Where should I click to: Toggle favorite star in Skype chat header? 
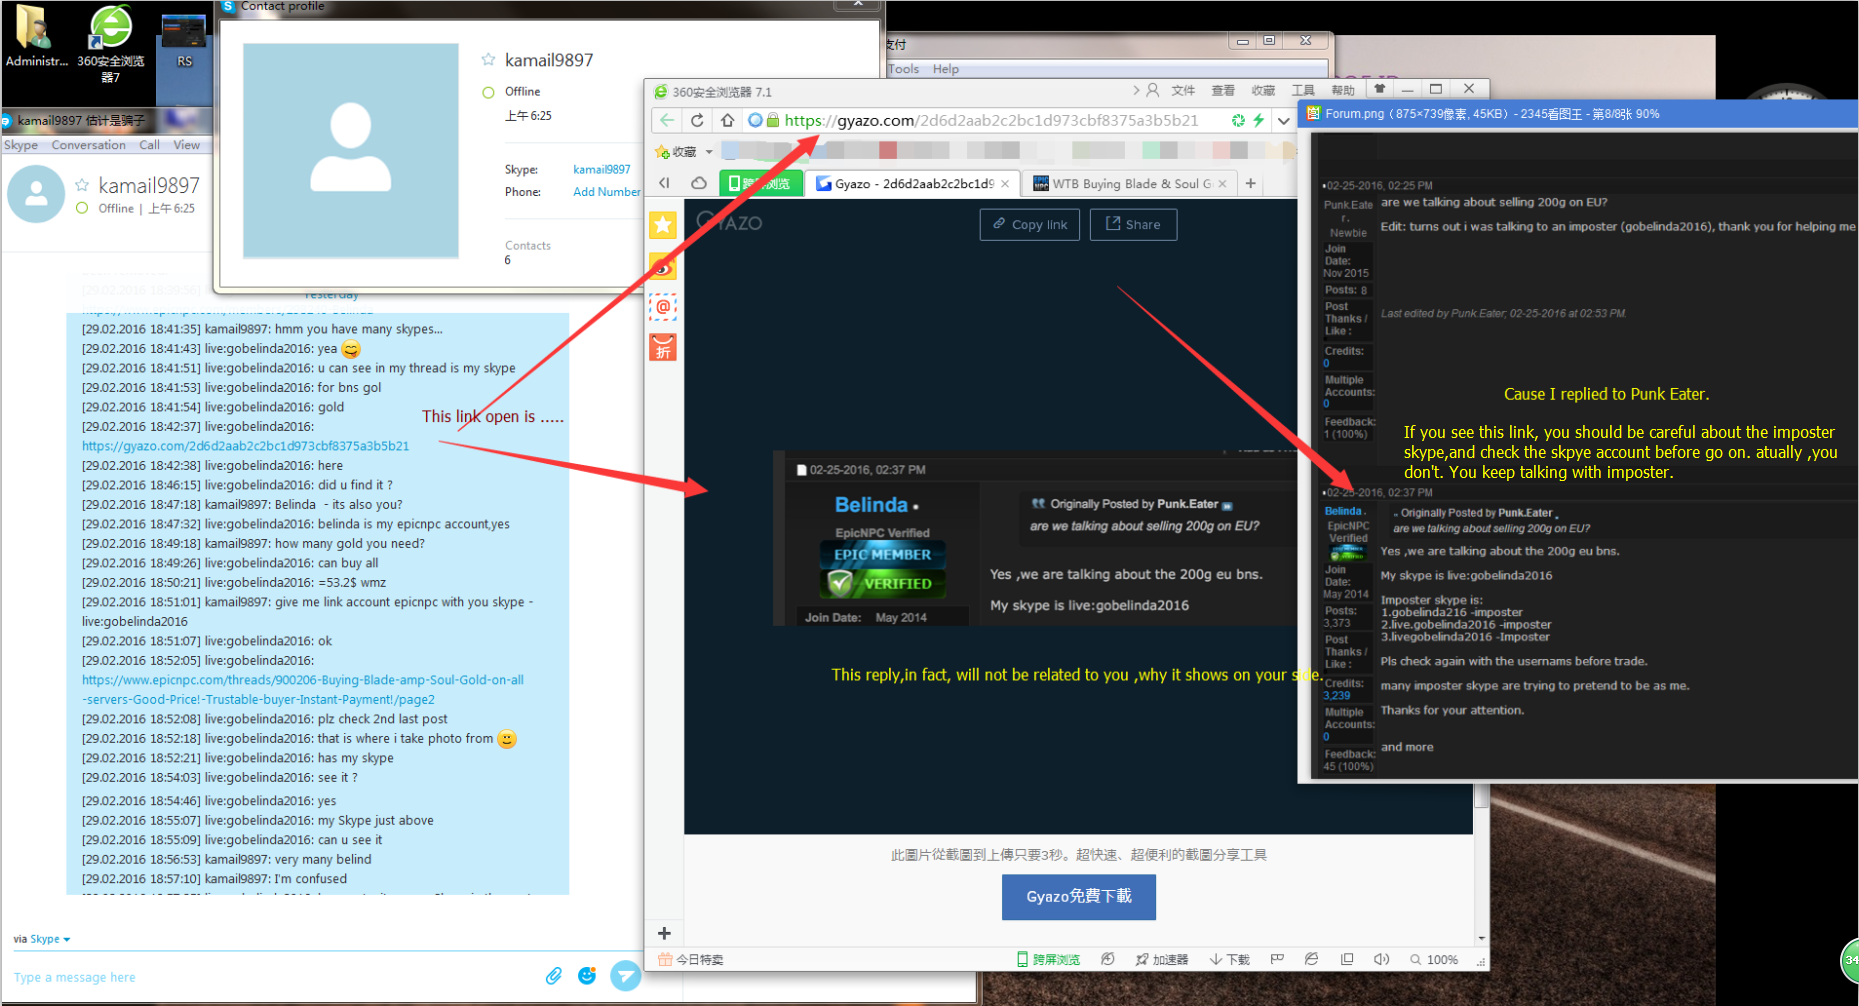82,185
